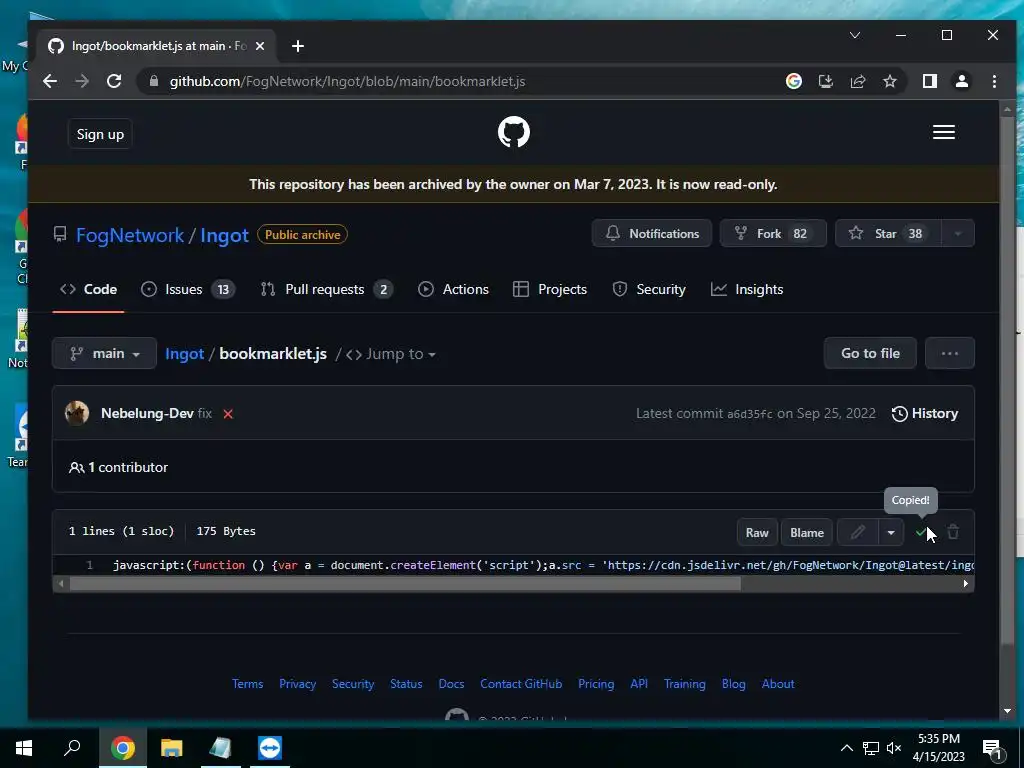1024x768 pixels.
Task: Open commit History link
Action: click(x=925, y=413)
